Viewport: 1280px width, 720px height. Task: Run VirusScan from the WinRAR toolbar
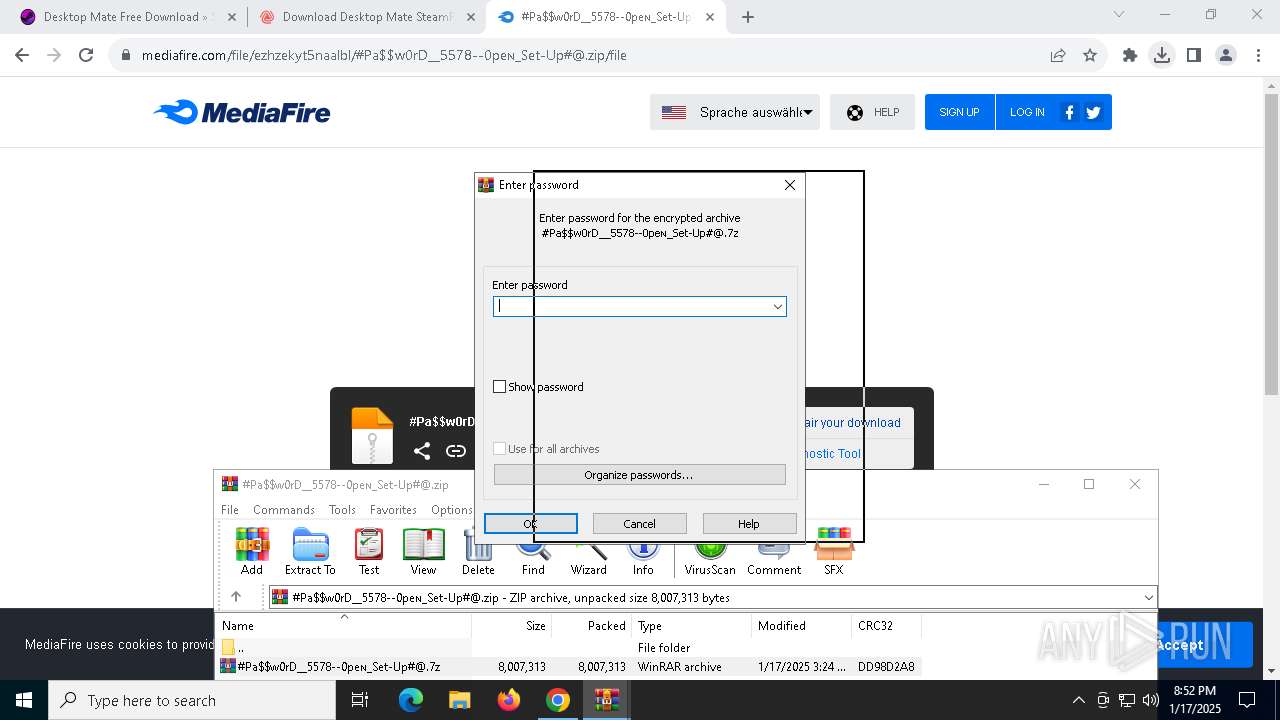tap(710, 558)
